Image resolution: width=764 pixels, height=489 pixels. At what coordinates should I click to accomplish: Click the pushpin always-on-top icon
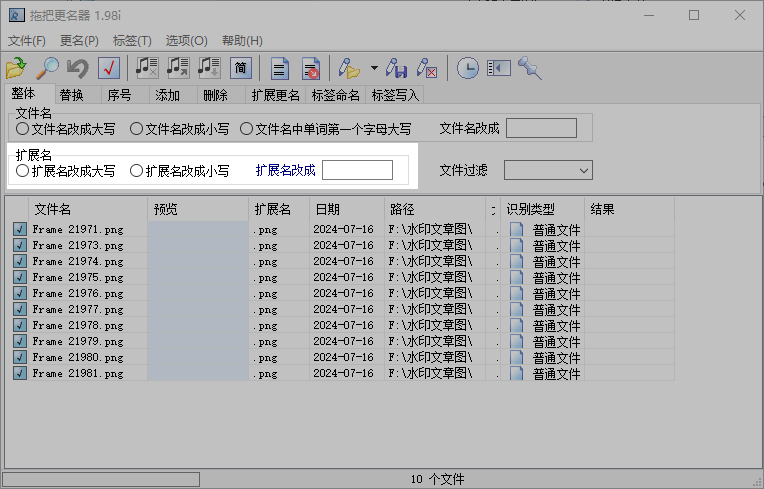[x=530, y=68]
